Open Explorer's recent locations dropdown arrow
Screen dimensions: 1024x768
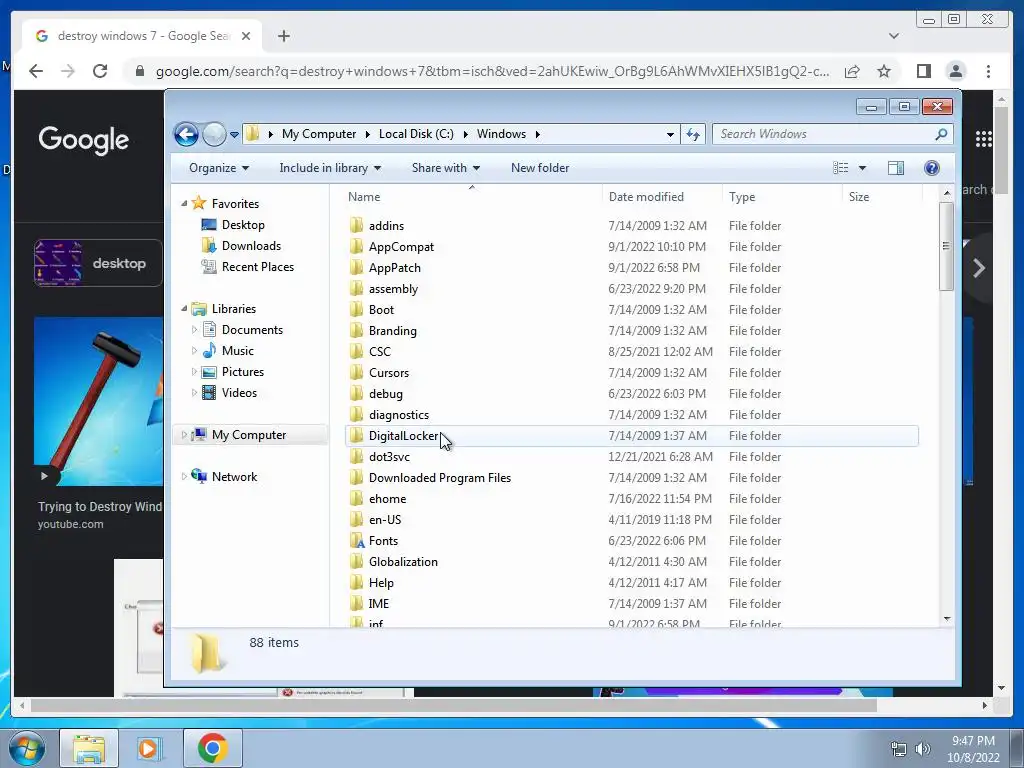[x=234, y=135]
